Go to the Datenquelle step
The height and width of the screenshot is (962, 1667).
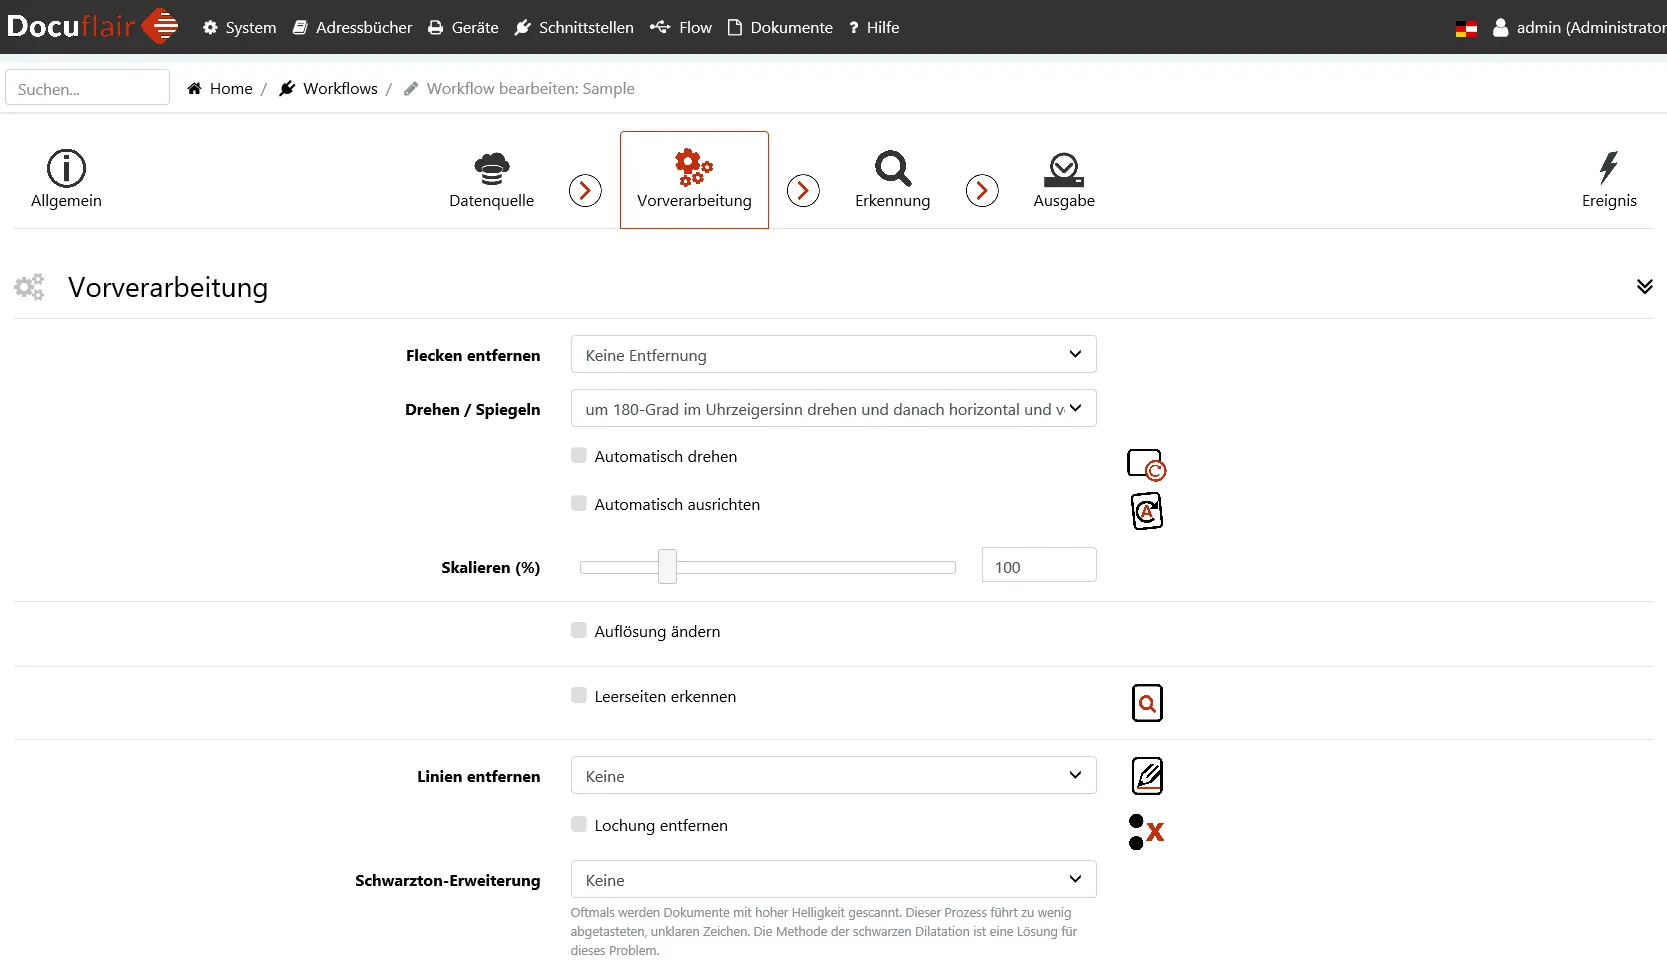point(491,179)
